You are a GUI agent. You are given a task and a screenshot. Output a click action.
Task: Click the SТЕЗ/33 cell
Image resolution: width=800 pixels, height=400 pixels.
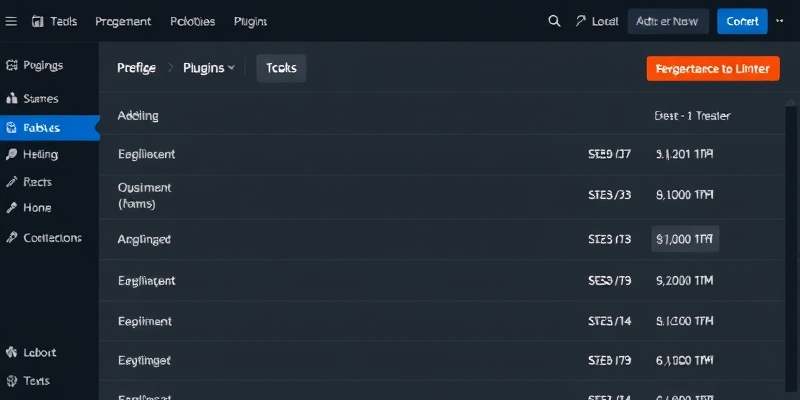tap(609, 195)
